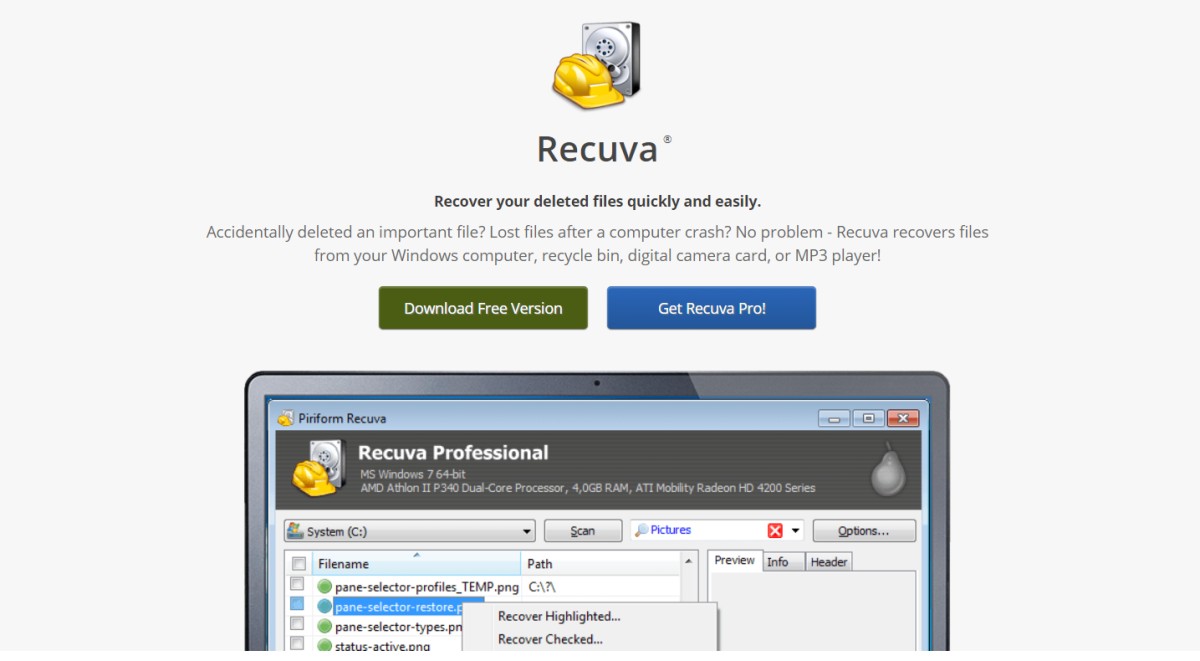Click the 'Recover your deleted files quickly' tagline

point(598,201)
